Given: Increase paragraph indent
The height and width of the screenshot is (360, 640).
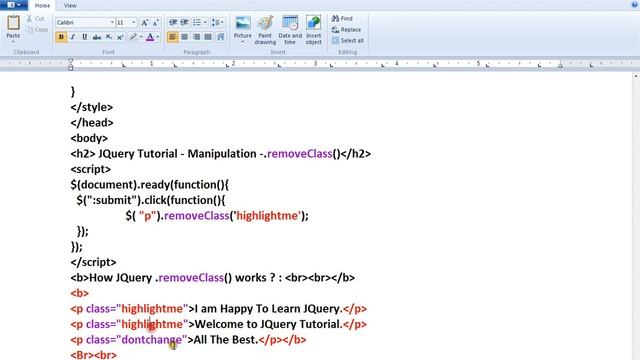Looking at the screenshot, I should point(184,22).
